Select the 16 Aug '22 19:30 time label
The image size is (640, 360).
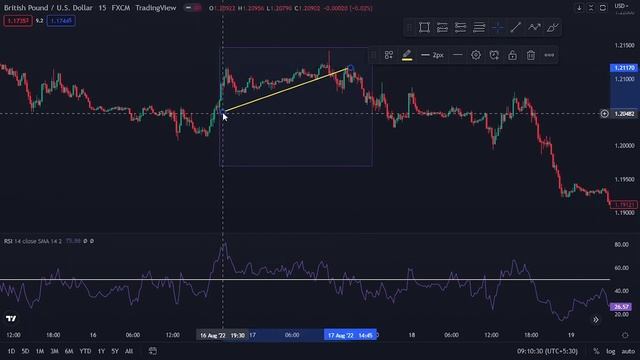coord(222,336)
